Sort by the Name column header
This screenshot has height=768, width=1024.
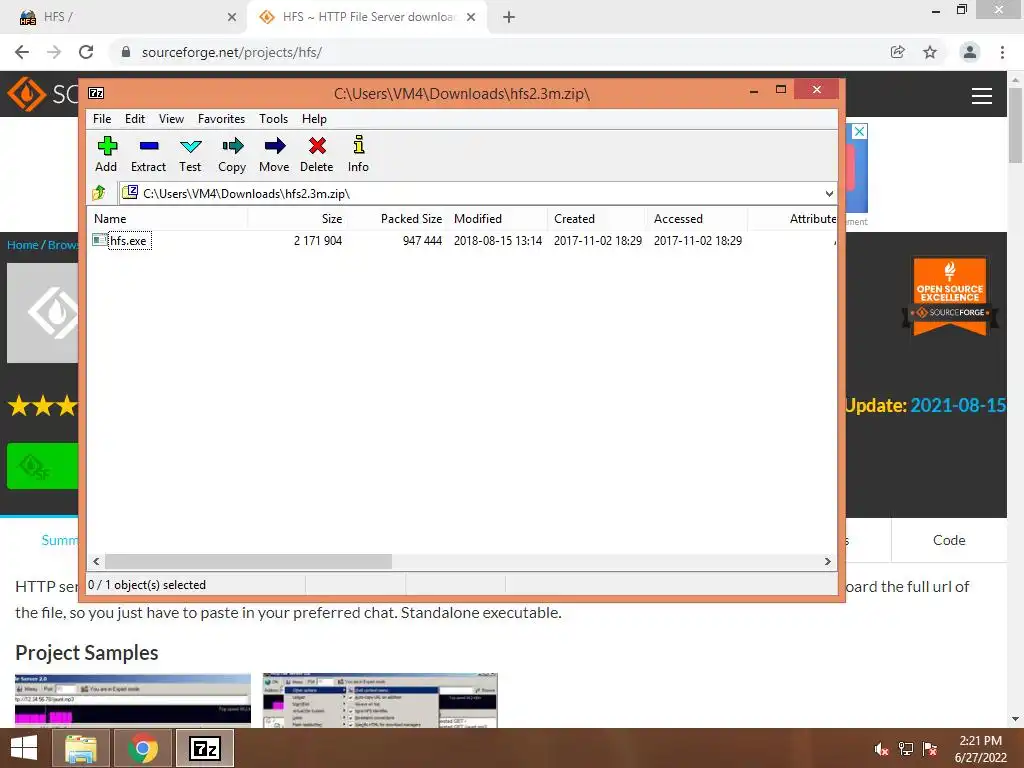pyautogui.click(x=167, y=219)
